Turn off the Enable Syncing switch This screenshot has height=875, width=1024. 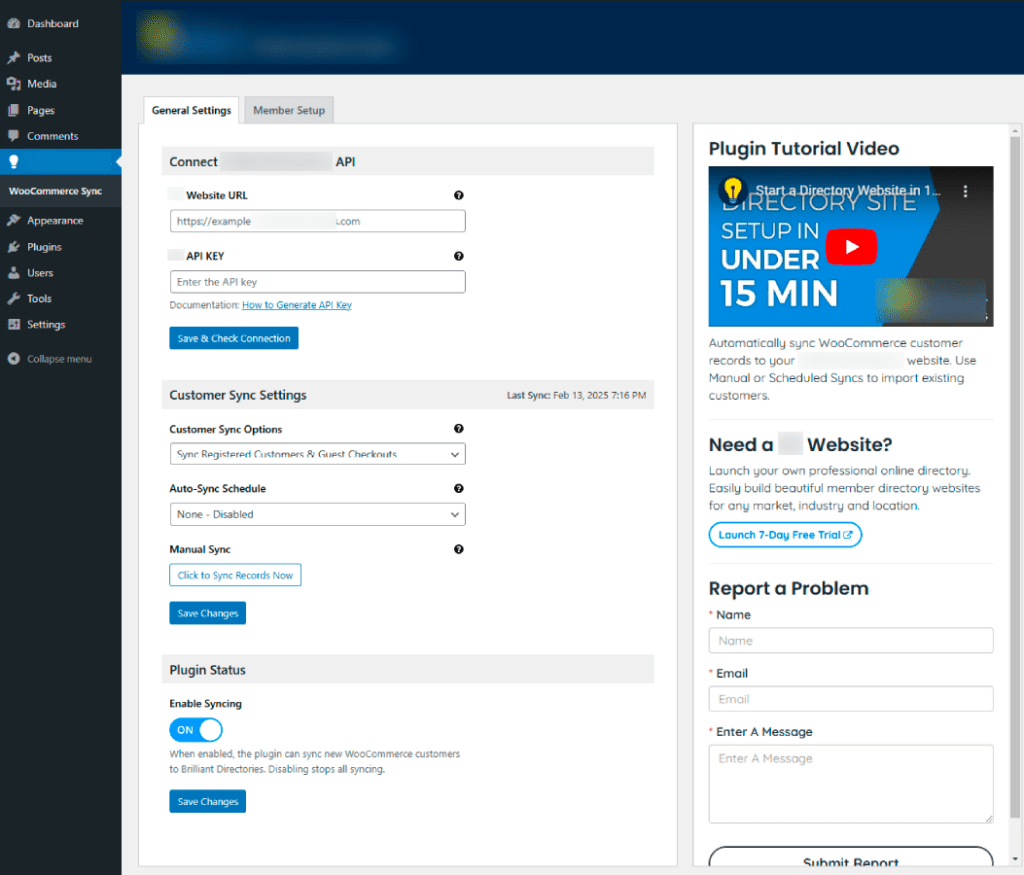(196, 730)
